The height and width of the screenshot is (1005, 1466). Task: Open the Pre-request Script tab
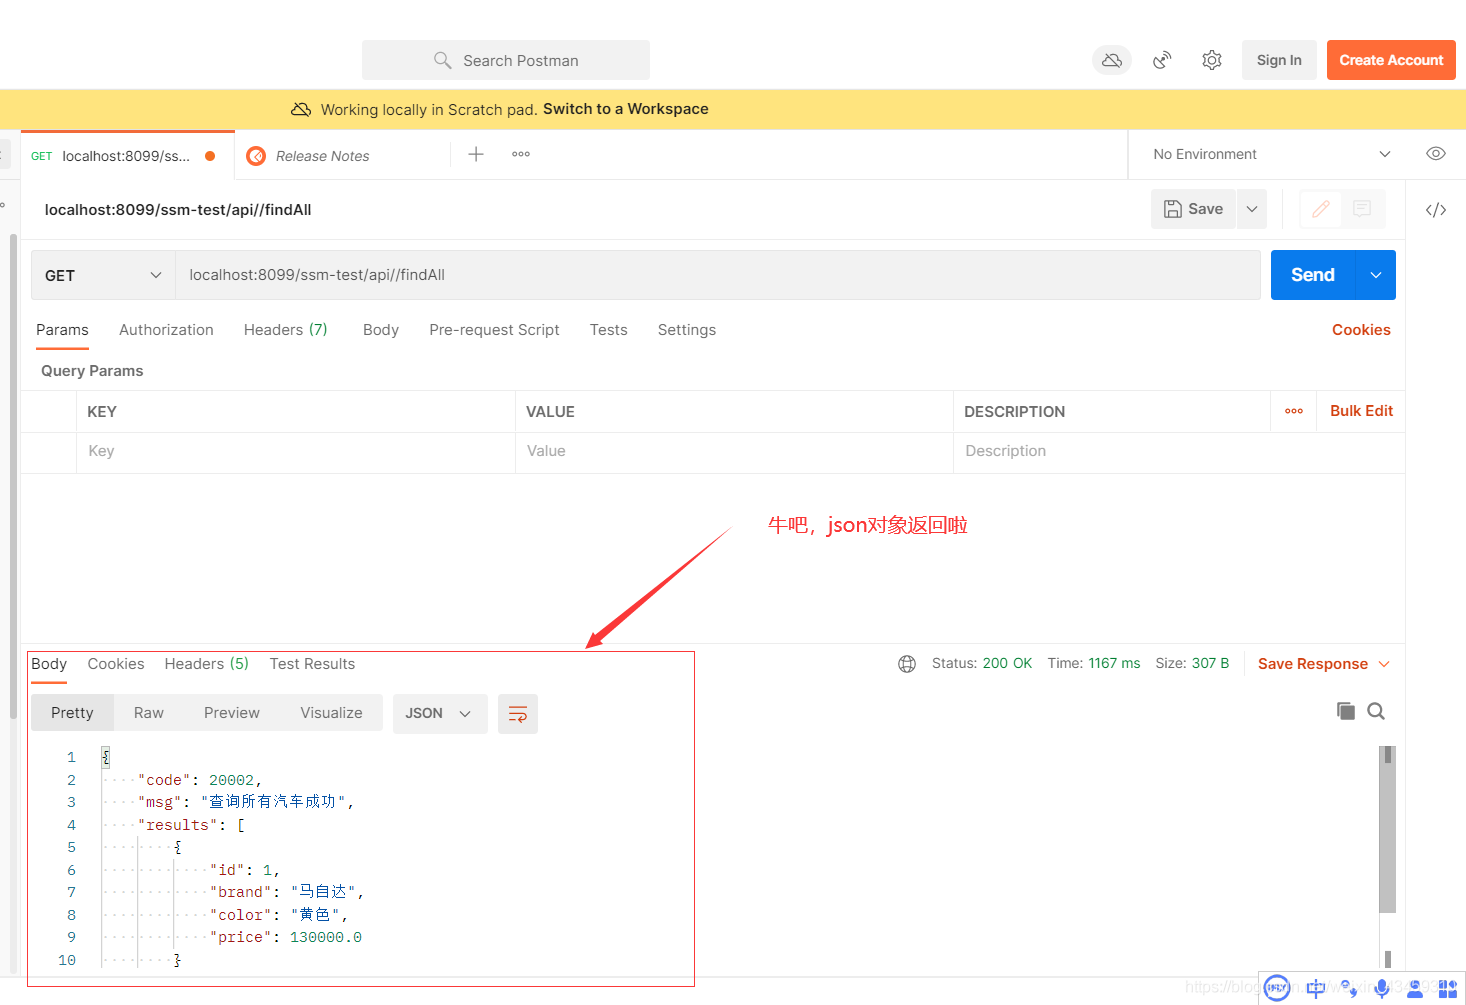(x=494, y=330)
